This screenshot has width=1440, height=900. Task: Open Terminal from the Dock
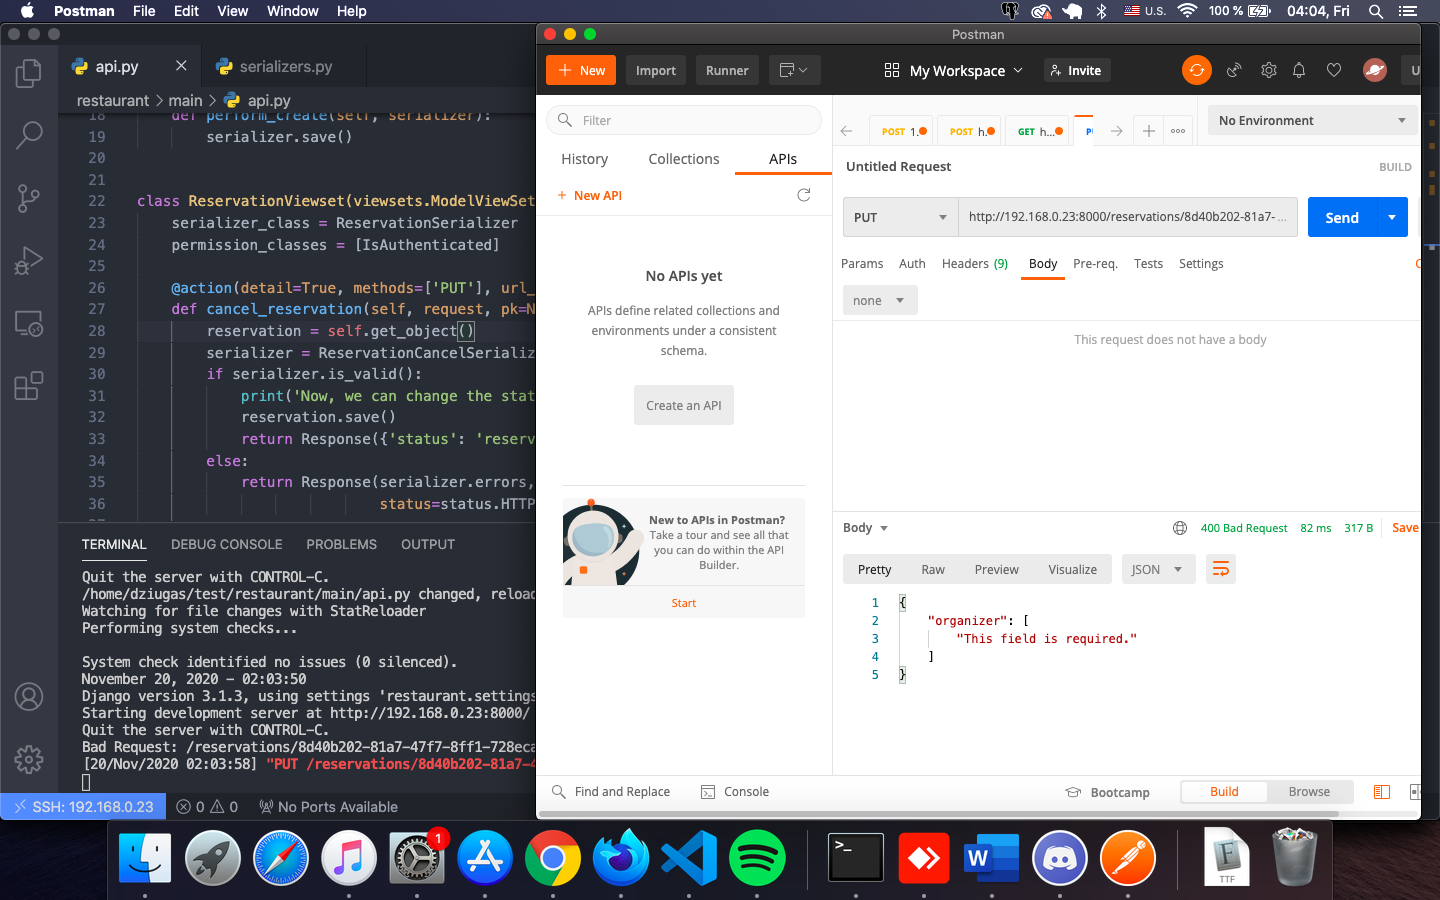click(x=856, y=858)
